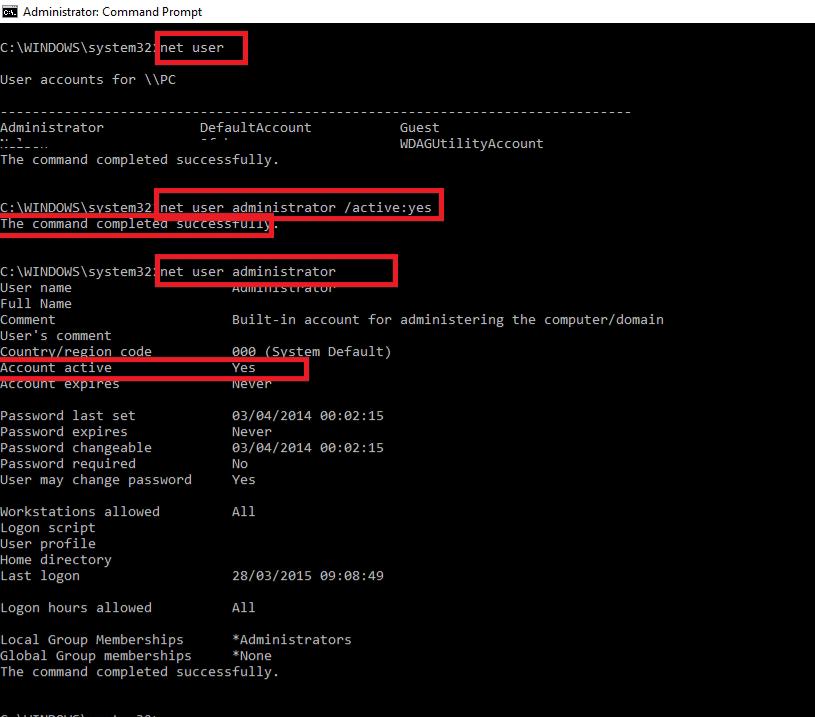Click the 'Last logon' label

(x=40, y=576)
